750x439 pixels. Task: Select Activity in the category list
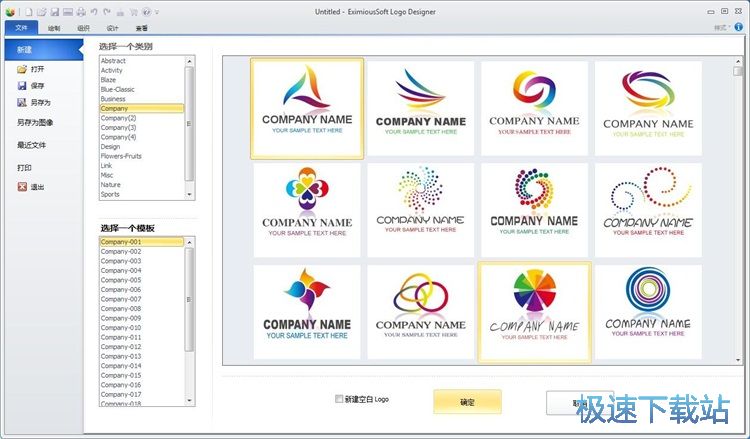(142, 70)
